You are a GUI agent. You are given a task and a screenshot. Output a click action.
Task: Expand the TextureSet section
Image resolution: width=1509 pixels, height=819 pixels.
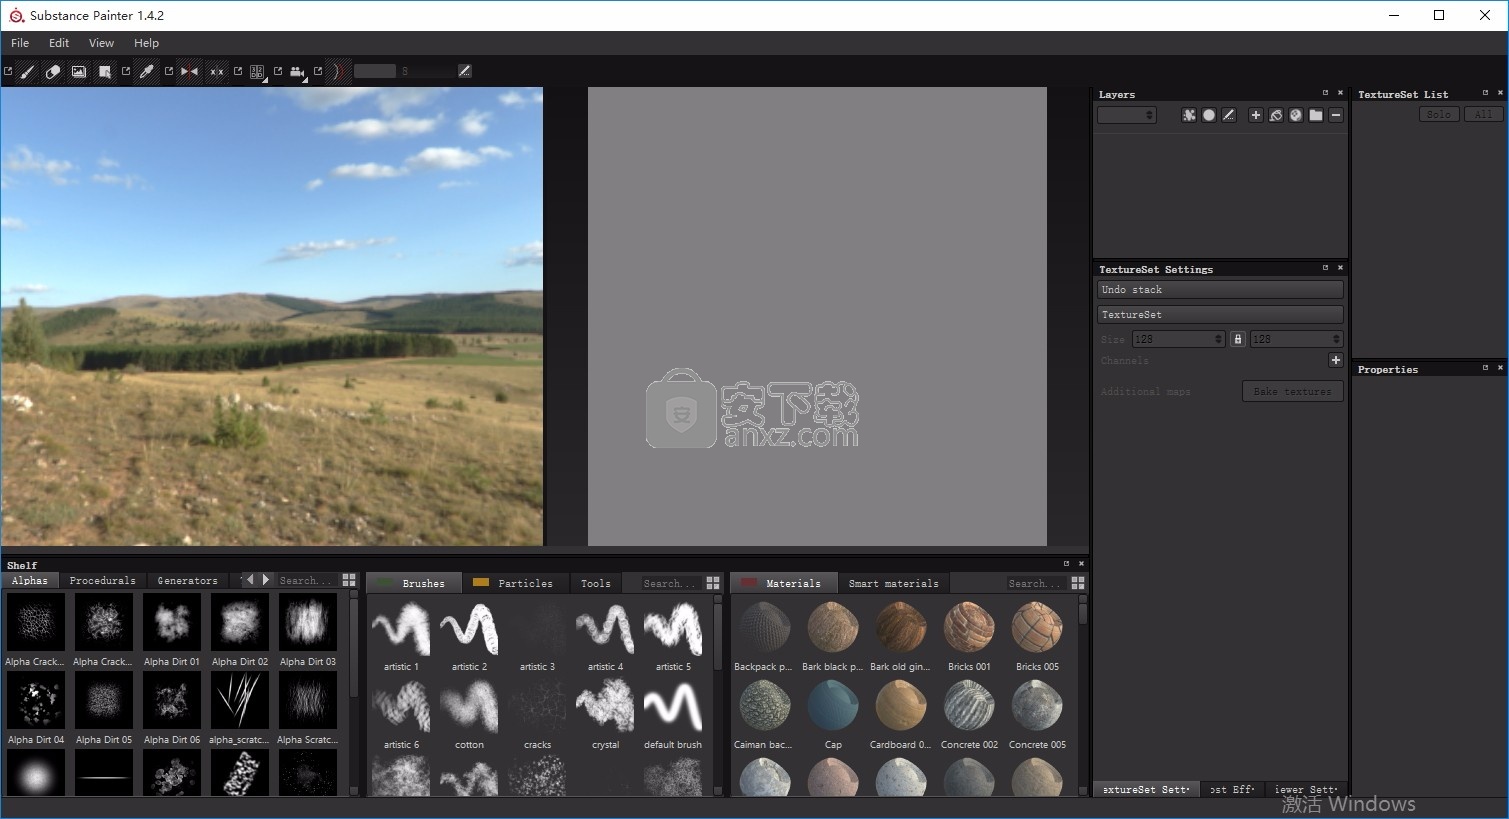pyautogui.click(x=1220, y=314)
